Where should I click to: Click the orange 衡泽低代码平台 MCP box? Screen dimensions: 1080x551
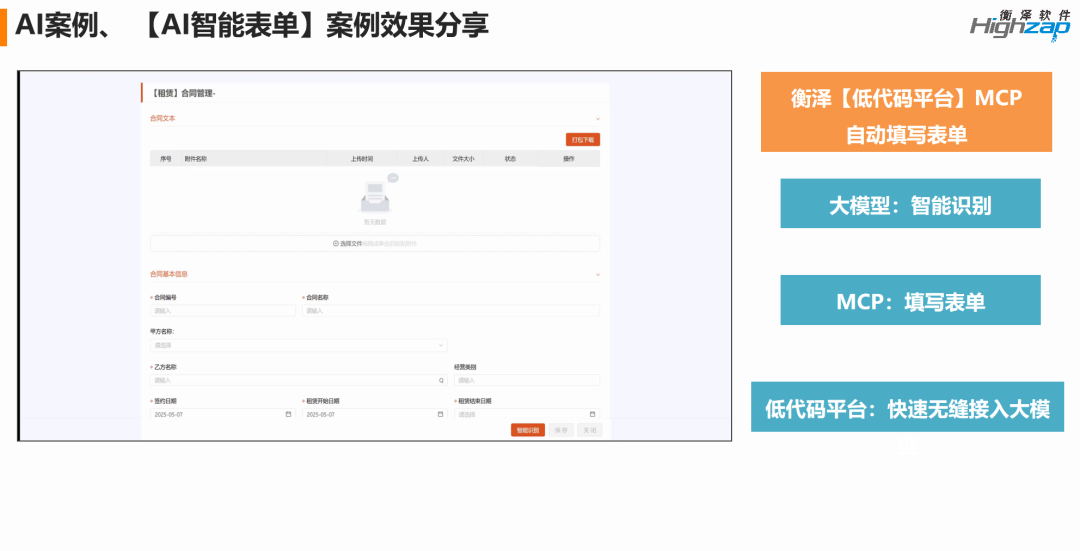pos(906,112)
